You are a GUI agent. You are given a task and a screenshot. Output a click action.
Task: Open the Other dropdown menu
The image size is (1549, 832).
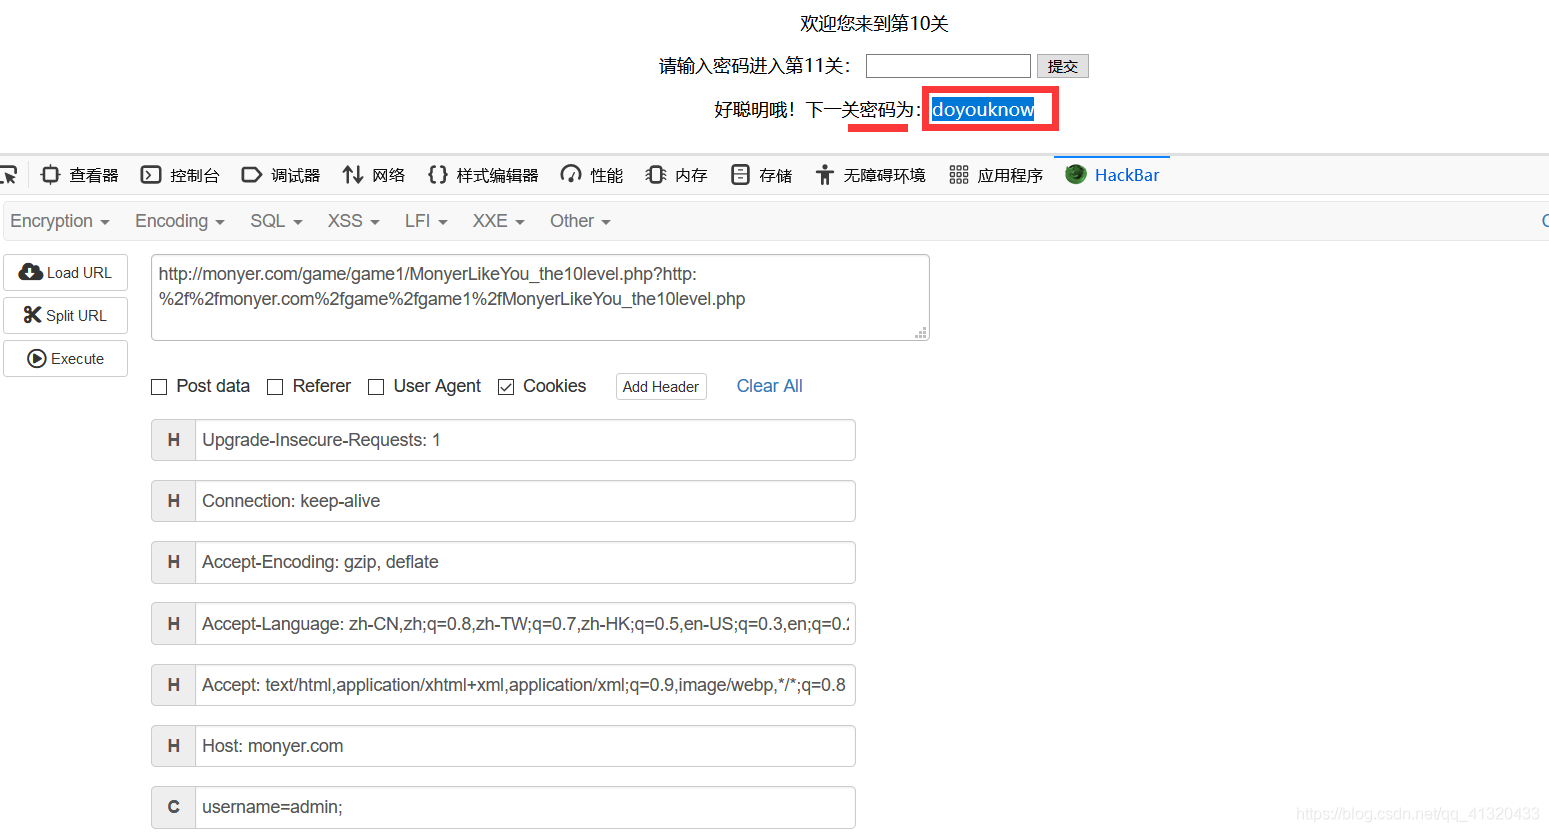[x=580, y=221]
